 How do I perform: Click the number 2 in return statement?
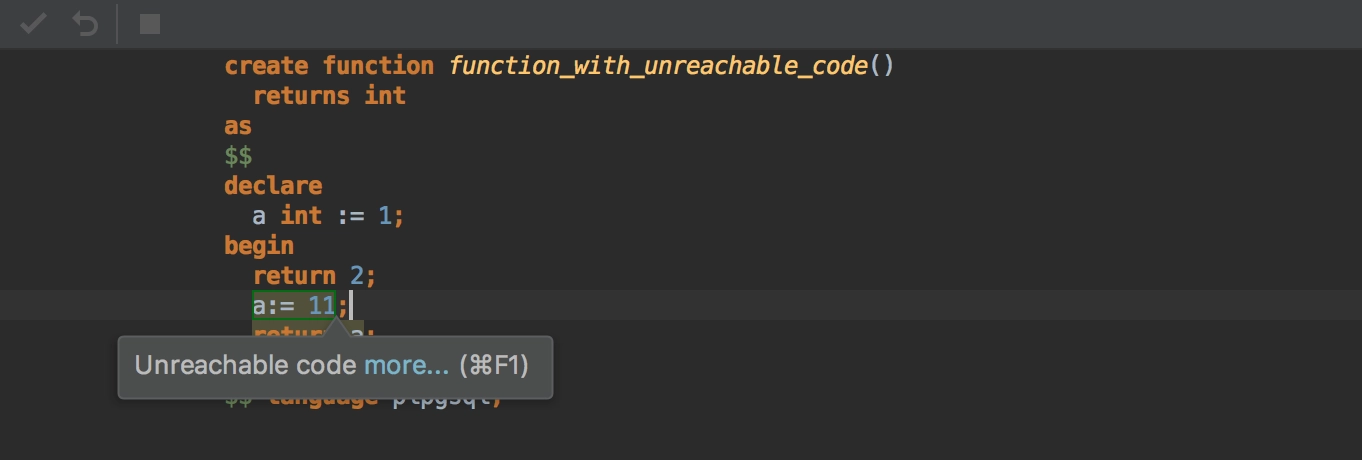[x=357, y=276]
